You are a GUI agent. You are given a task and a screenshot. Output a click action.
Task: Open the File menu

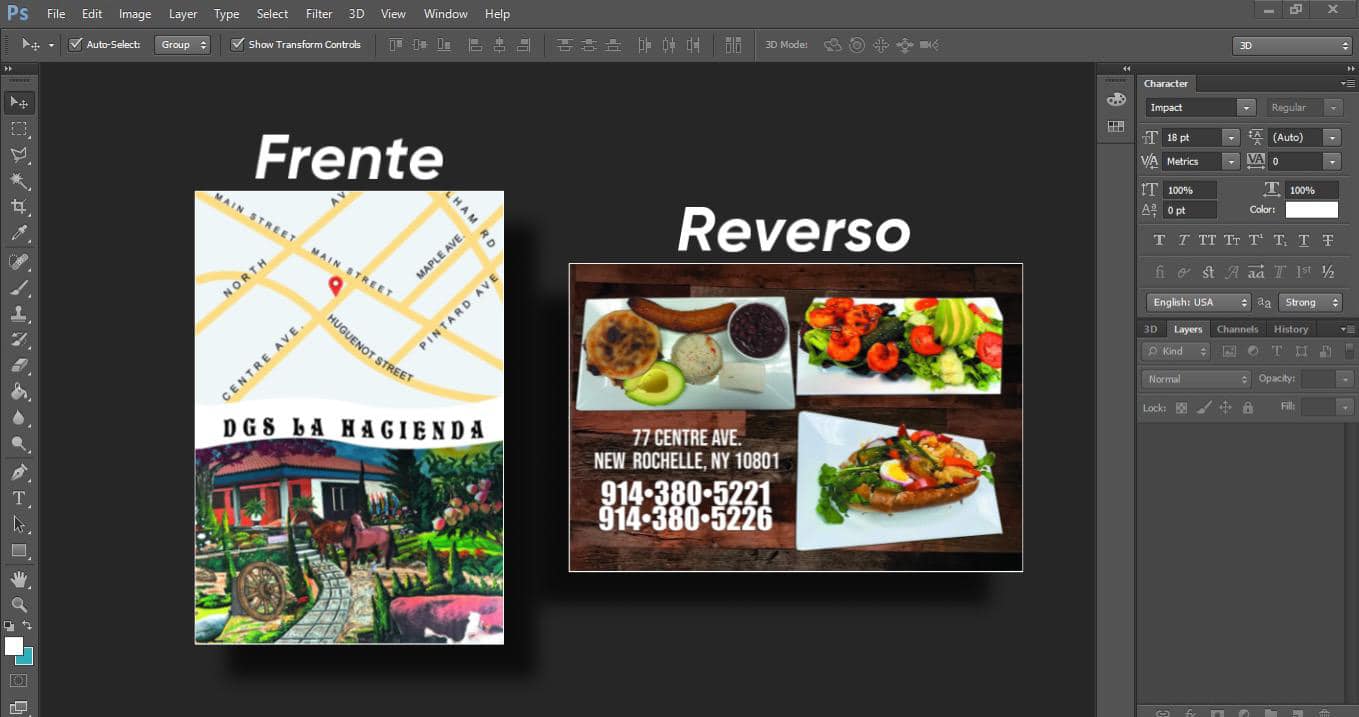point(56,14)
